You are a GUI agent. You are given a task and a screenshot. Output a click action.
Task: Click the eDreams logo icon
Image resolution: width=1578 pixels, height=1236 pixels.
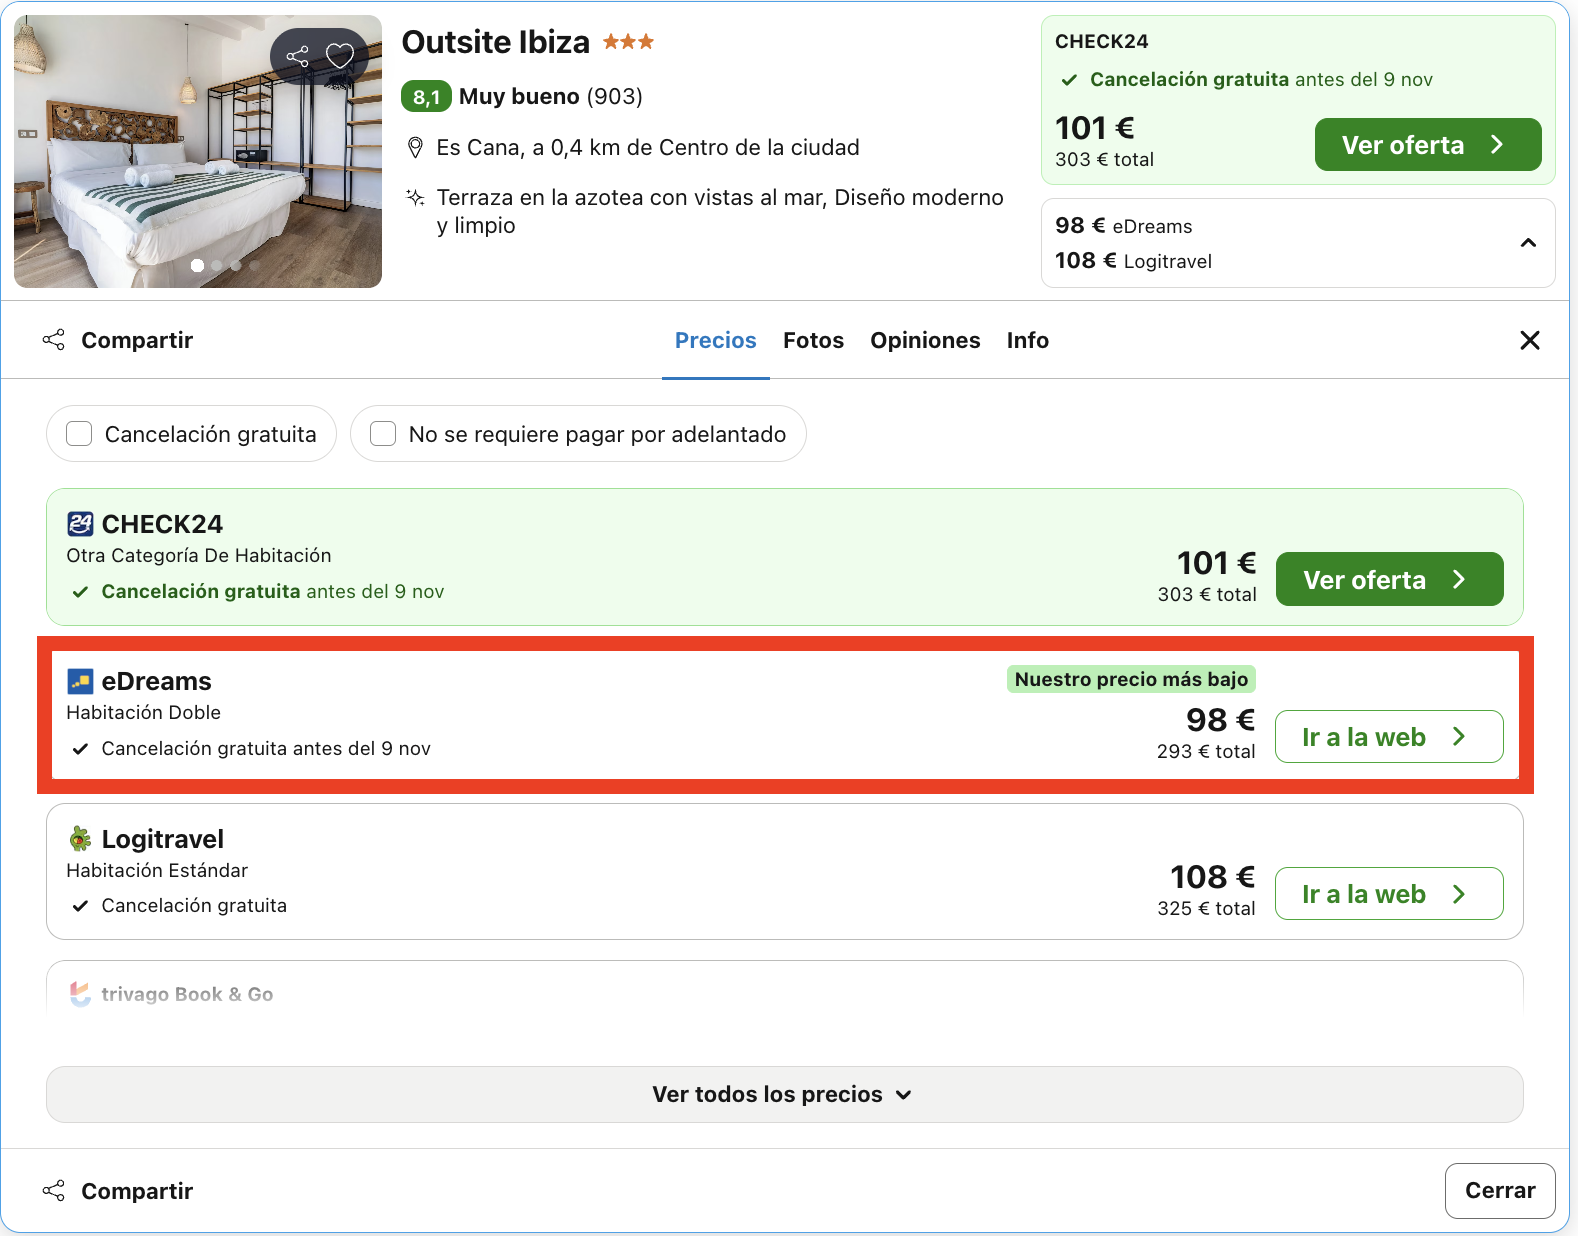[x=80, y=681]
